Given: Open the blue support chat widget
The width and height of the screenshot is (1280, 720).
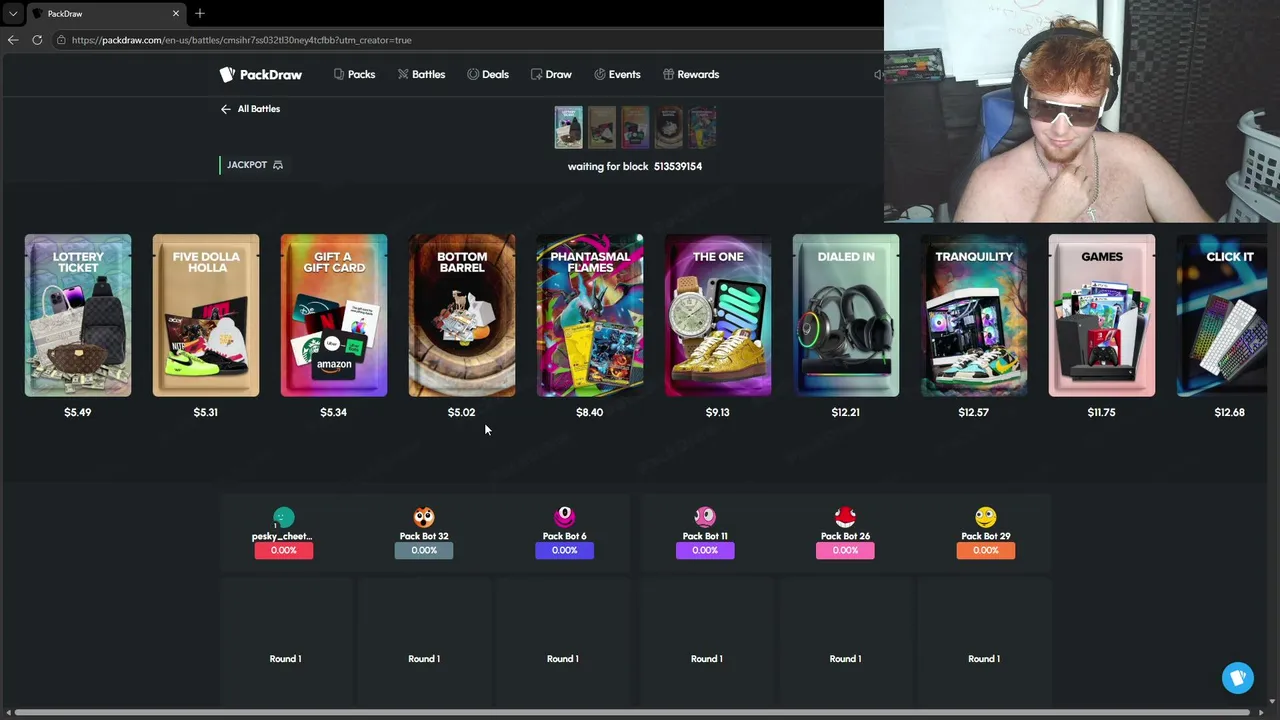Looking at the screenshot, I should pos(1238,678).
